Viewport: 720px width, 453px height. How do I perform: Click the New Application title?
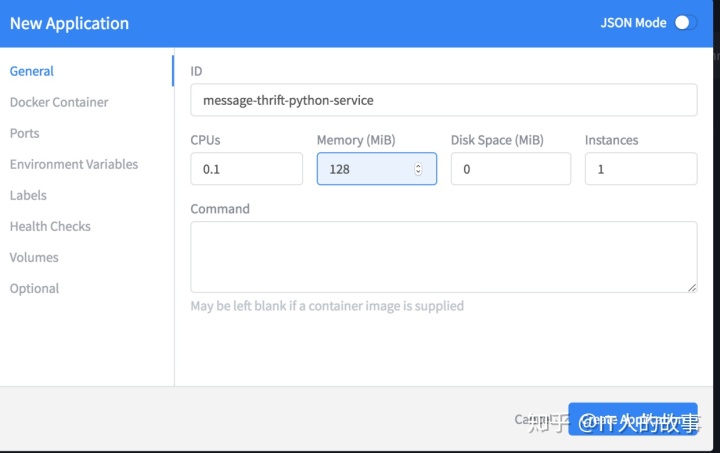tap(69, 23)
